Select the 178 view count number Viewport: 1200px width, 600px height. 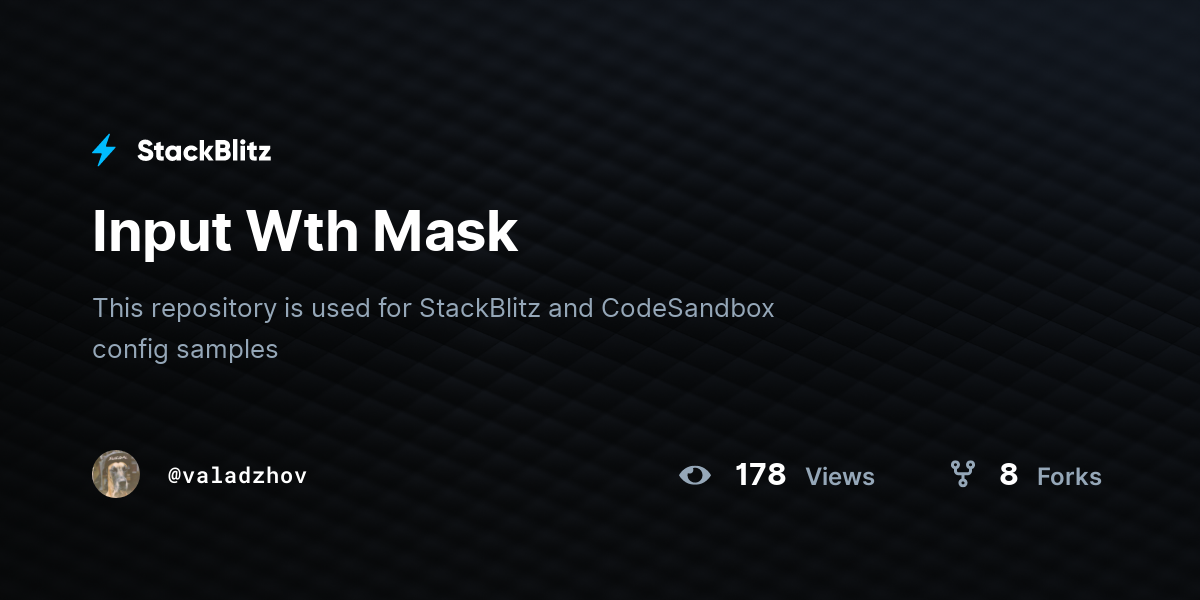coord(761,475)
